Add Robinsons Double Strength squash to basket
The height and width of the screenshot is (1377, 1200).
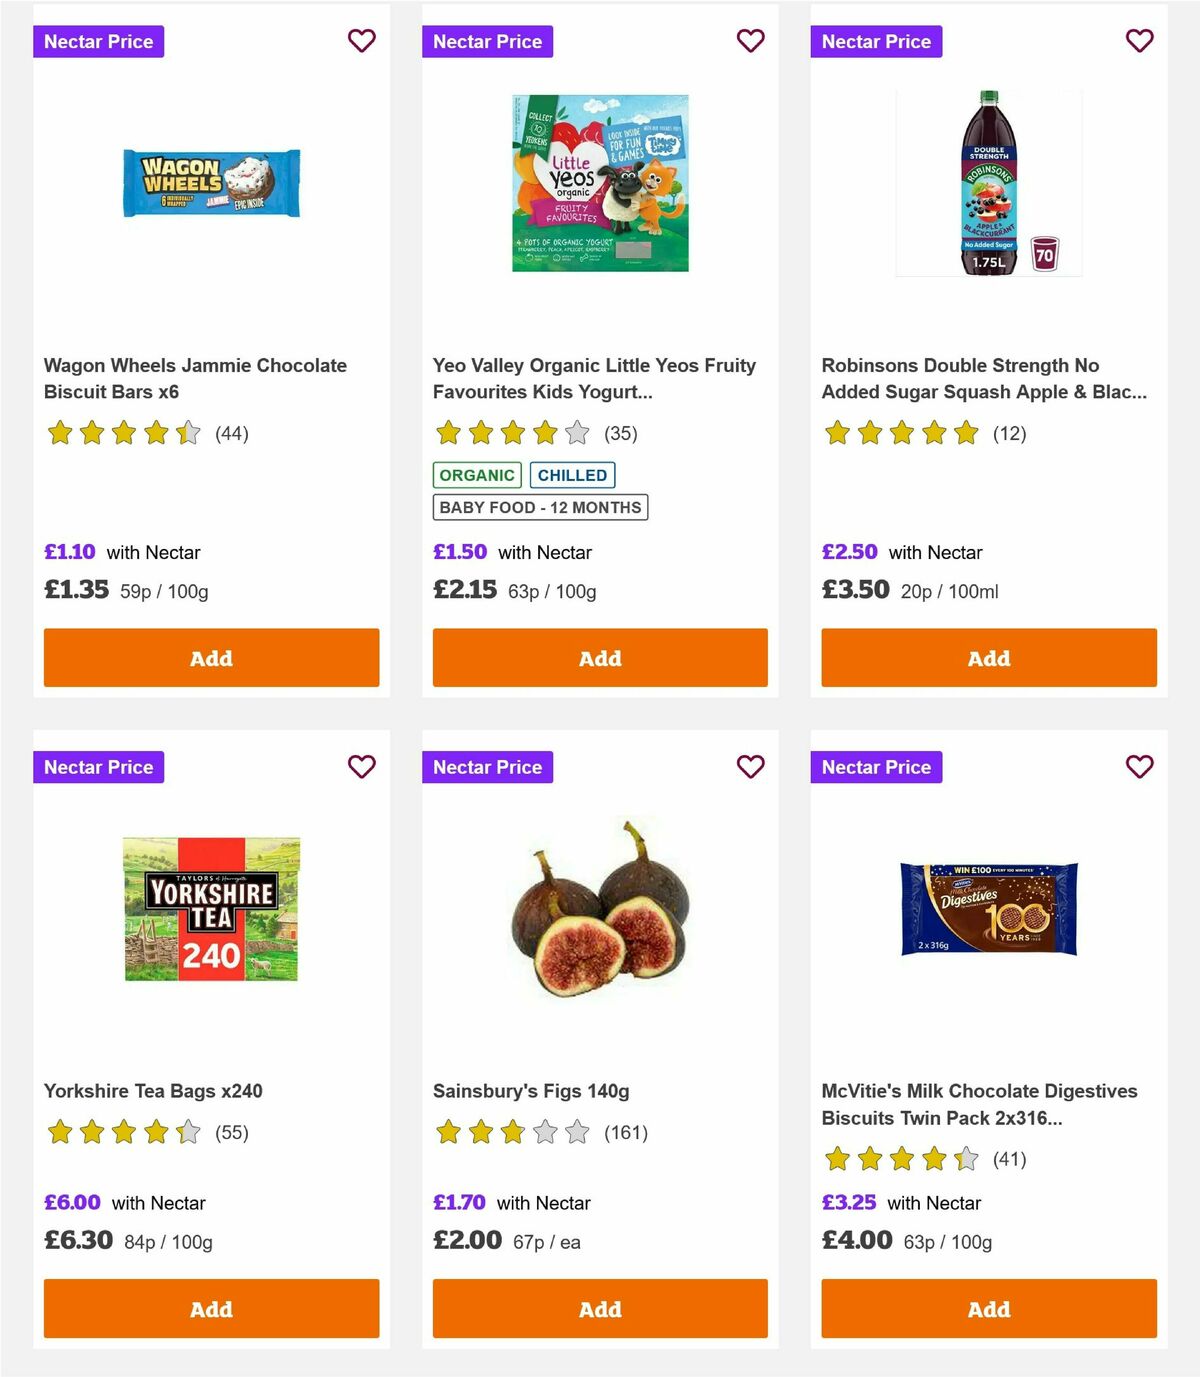click(x=988, y=658)
